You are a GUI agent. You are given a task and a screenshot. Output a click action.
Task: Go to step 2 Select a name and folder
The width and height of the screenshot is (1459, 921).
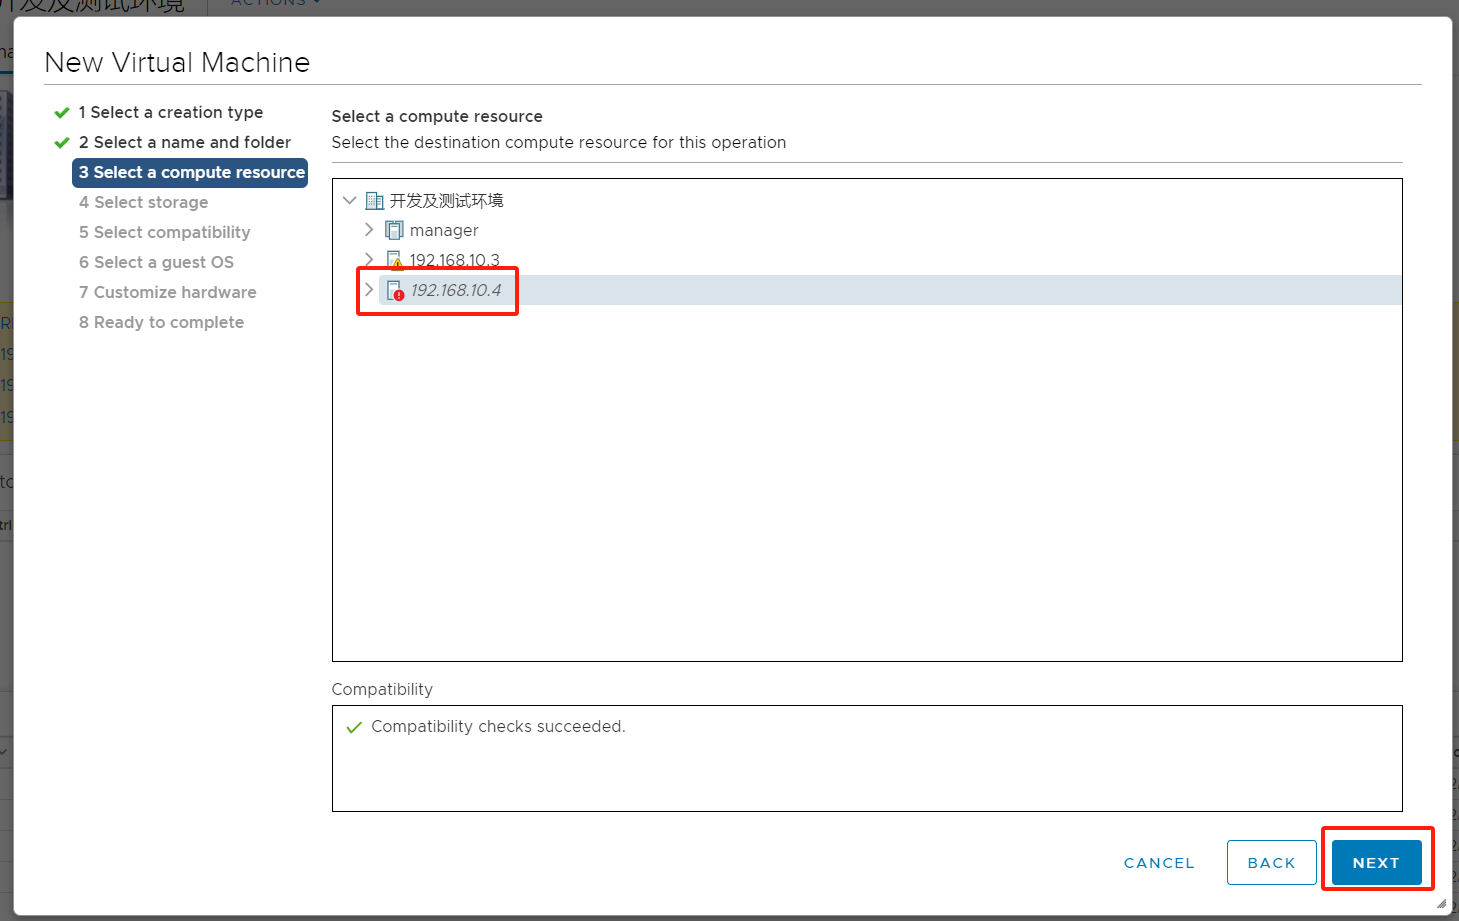point(185,142)
